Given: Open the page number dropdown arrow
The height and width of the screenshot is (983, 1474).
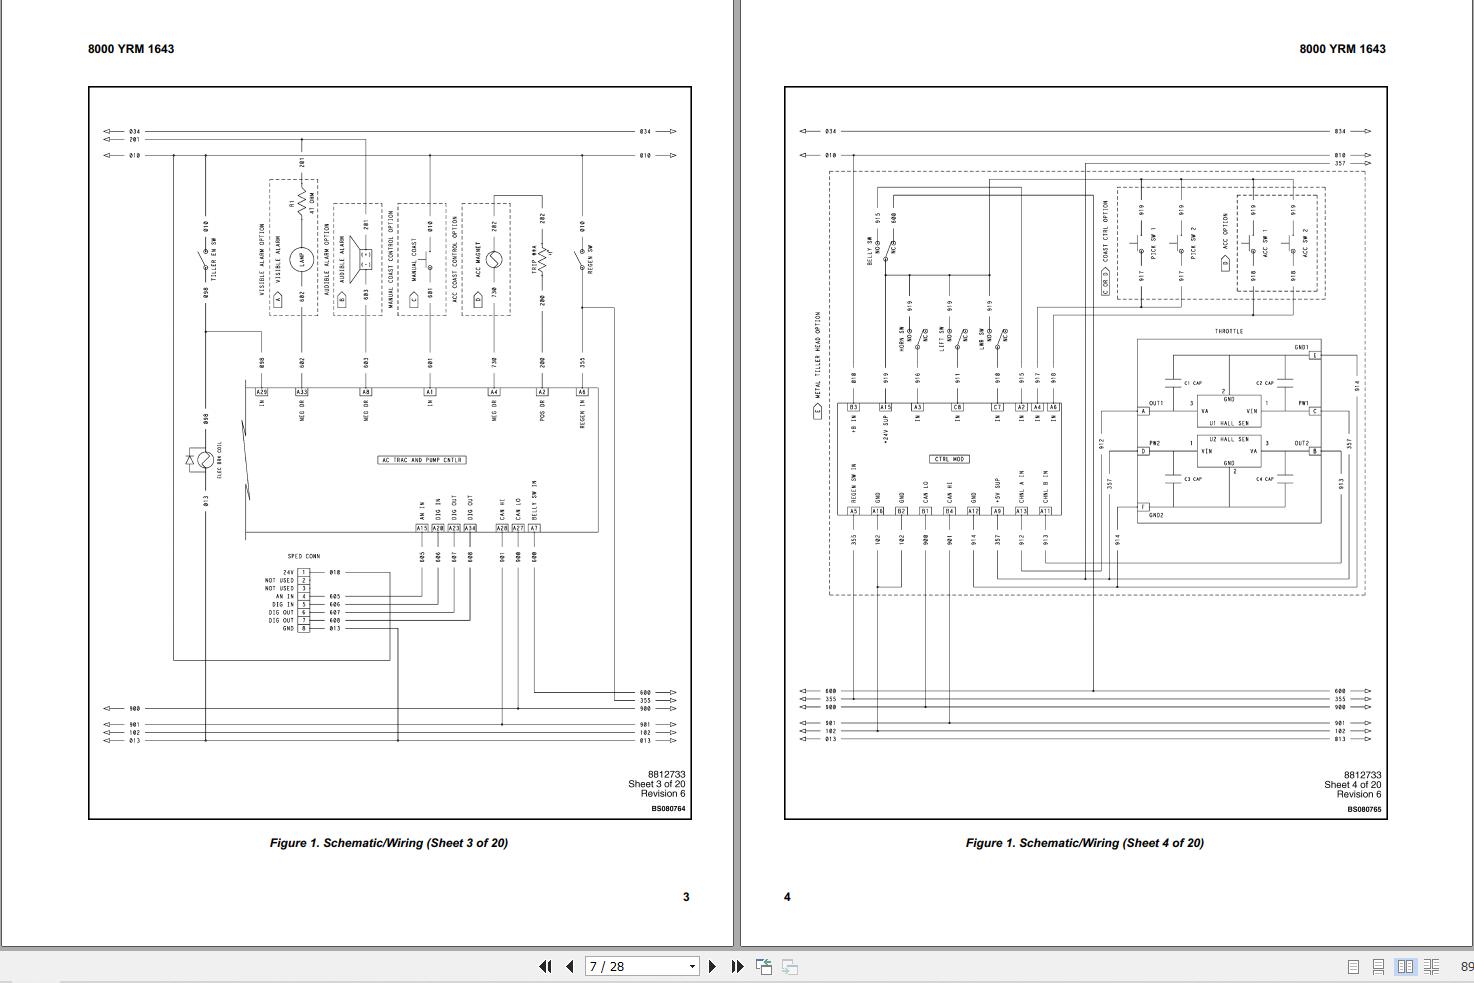Looking at the screenshot, I should tap(692, 966).
